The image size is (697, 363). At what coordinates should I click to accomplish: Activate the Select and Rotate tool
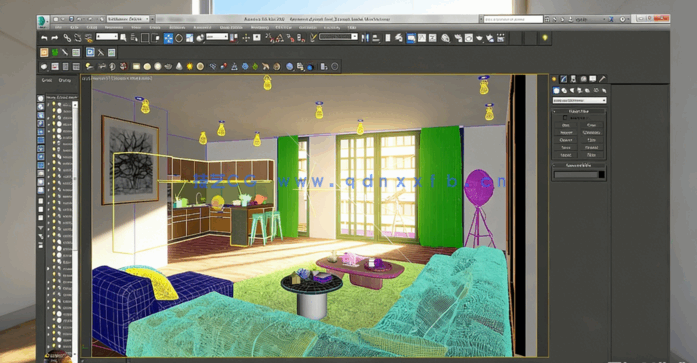click(x=179, y=38)
